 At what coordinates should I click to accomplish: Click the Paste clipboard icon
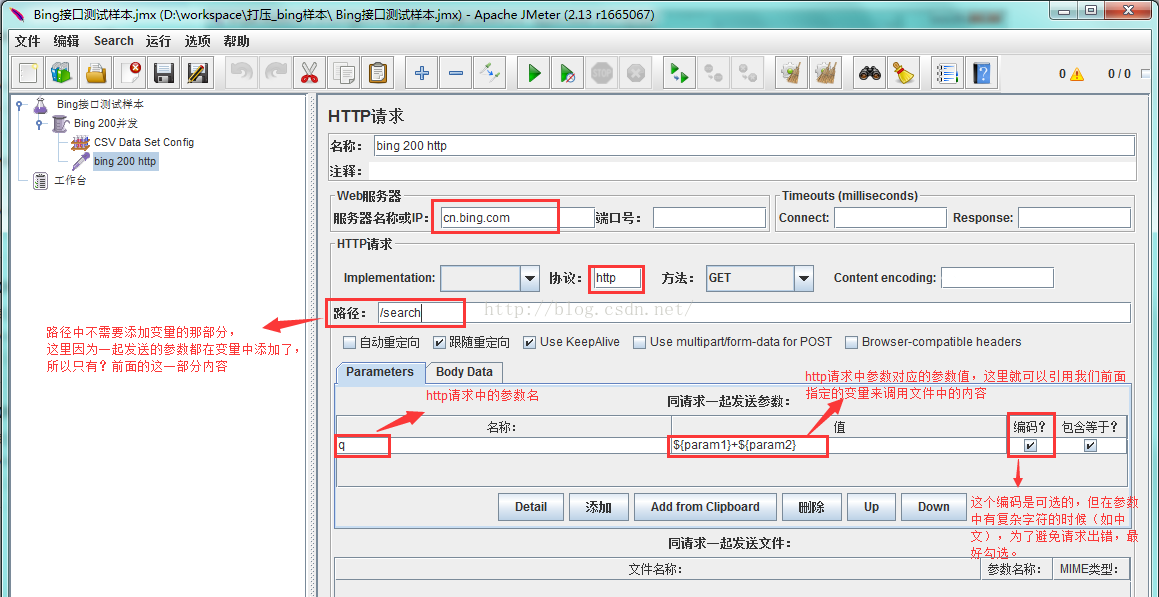377,72
